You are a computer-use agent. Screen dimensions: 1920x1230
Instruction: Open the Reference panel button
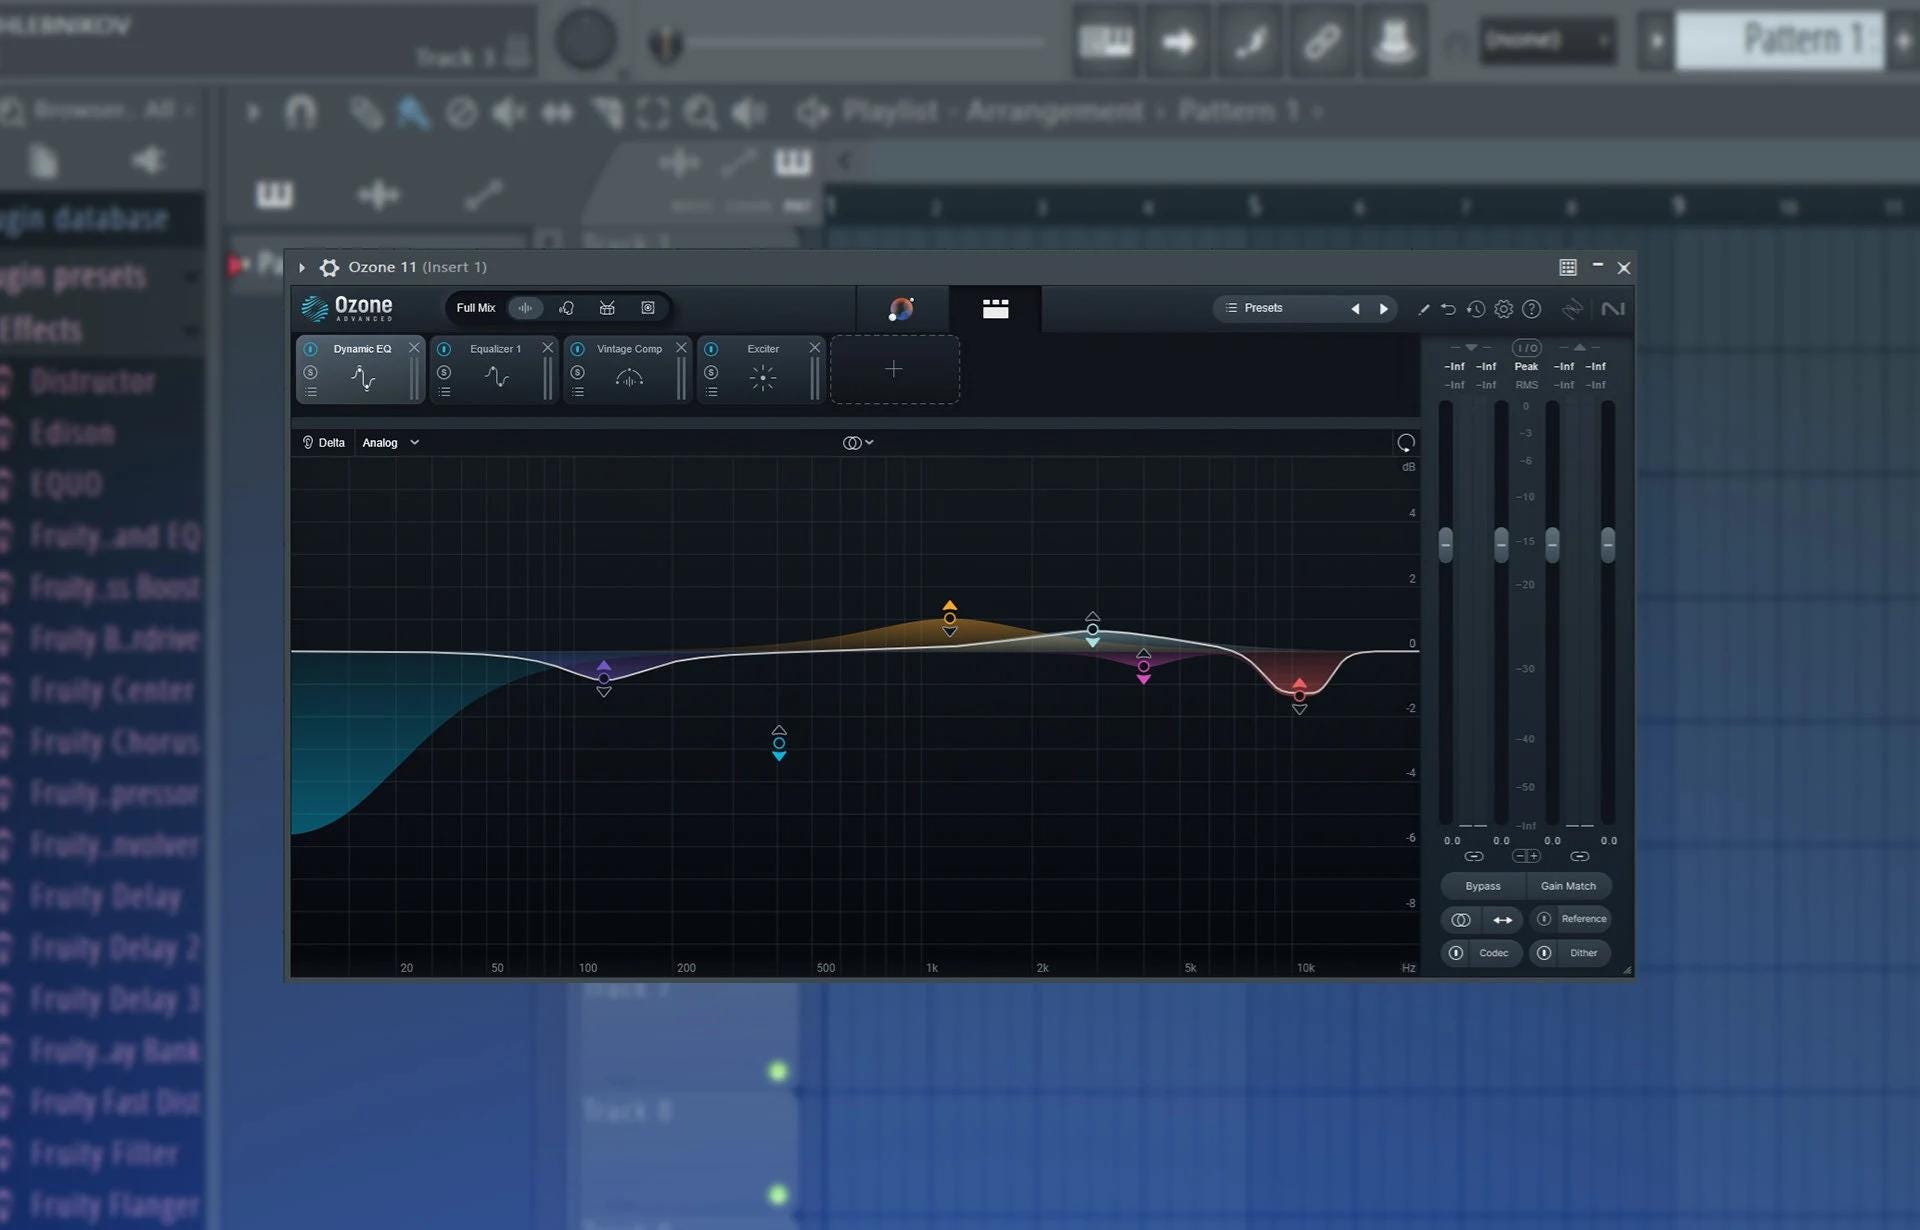(1583, 919)
